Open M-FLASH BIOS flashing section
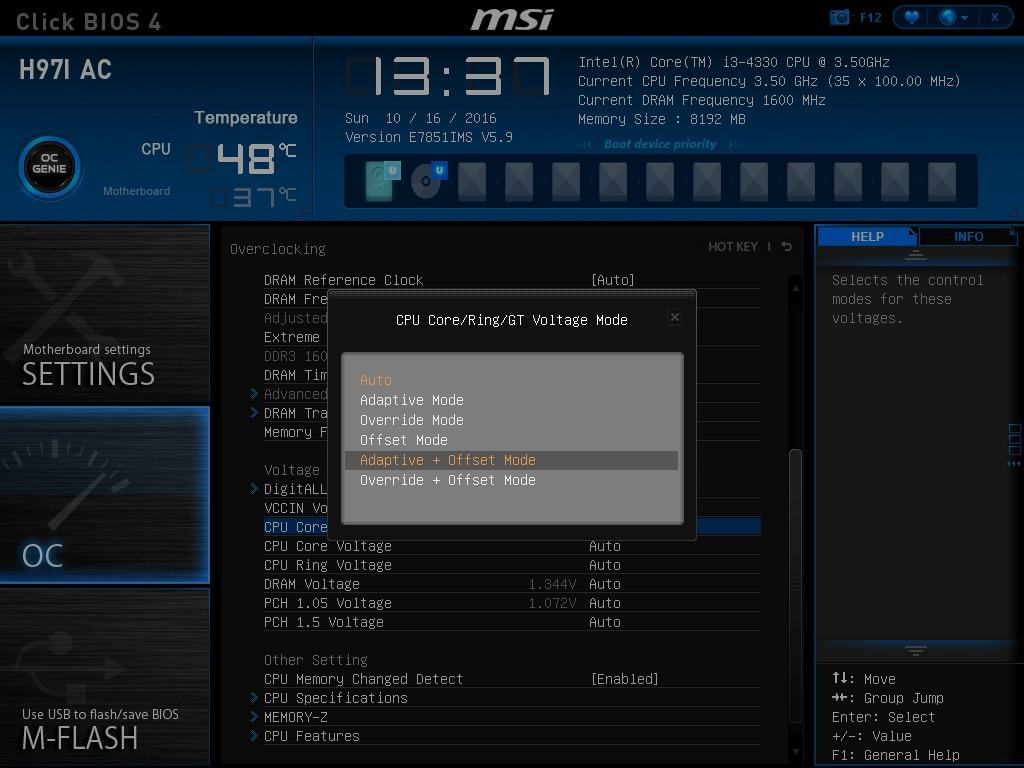Screen dimensions: 1024x768 coord(104,677)
